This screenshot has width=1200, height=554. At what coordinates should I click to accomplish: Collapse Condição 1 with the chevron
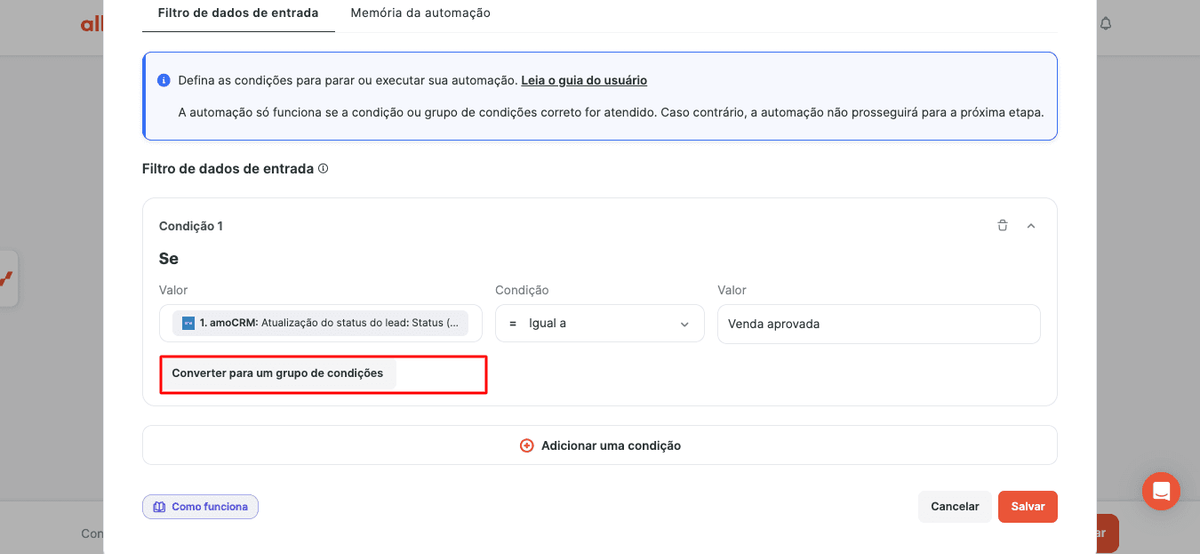coord(1031,226)
